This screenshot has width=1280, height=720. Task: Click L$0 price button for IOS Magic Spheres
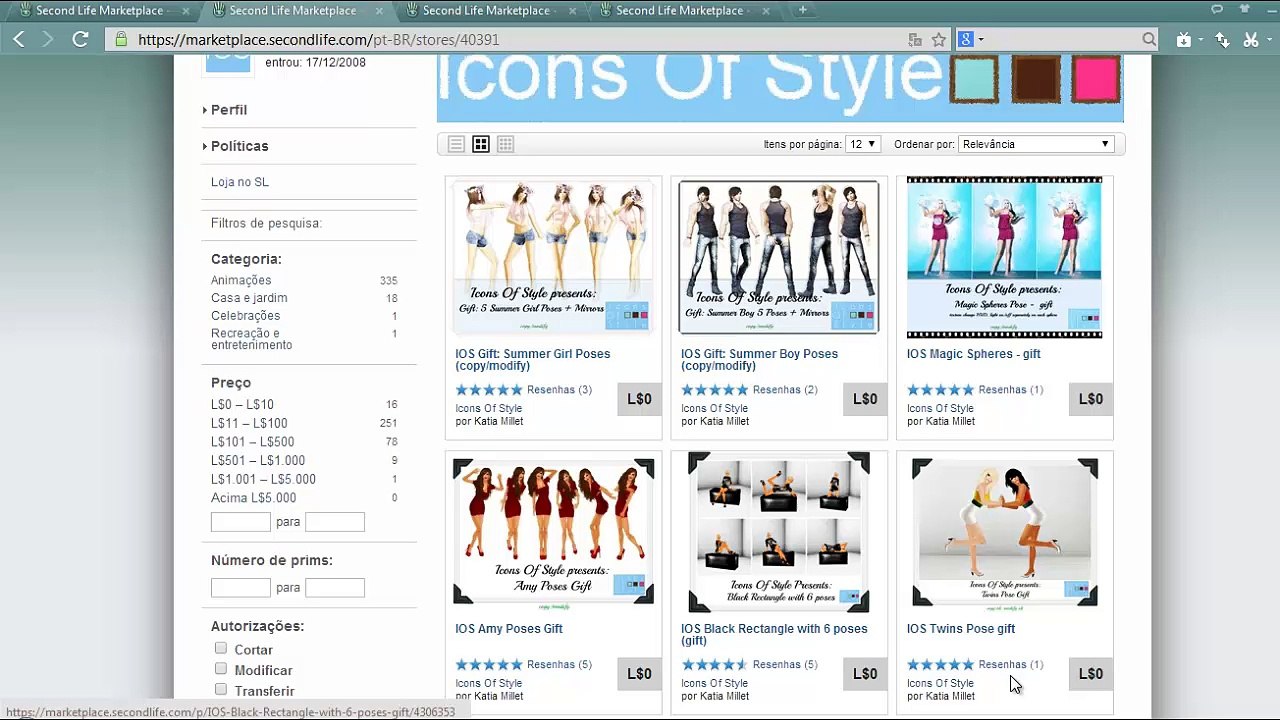click(x=1091, y=399)
